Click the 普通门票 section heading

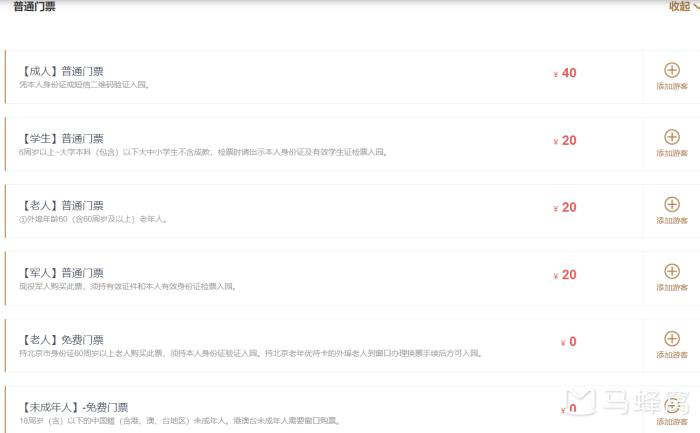click(34, 7)
